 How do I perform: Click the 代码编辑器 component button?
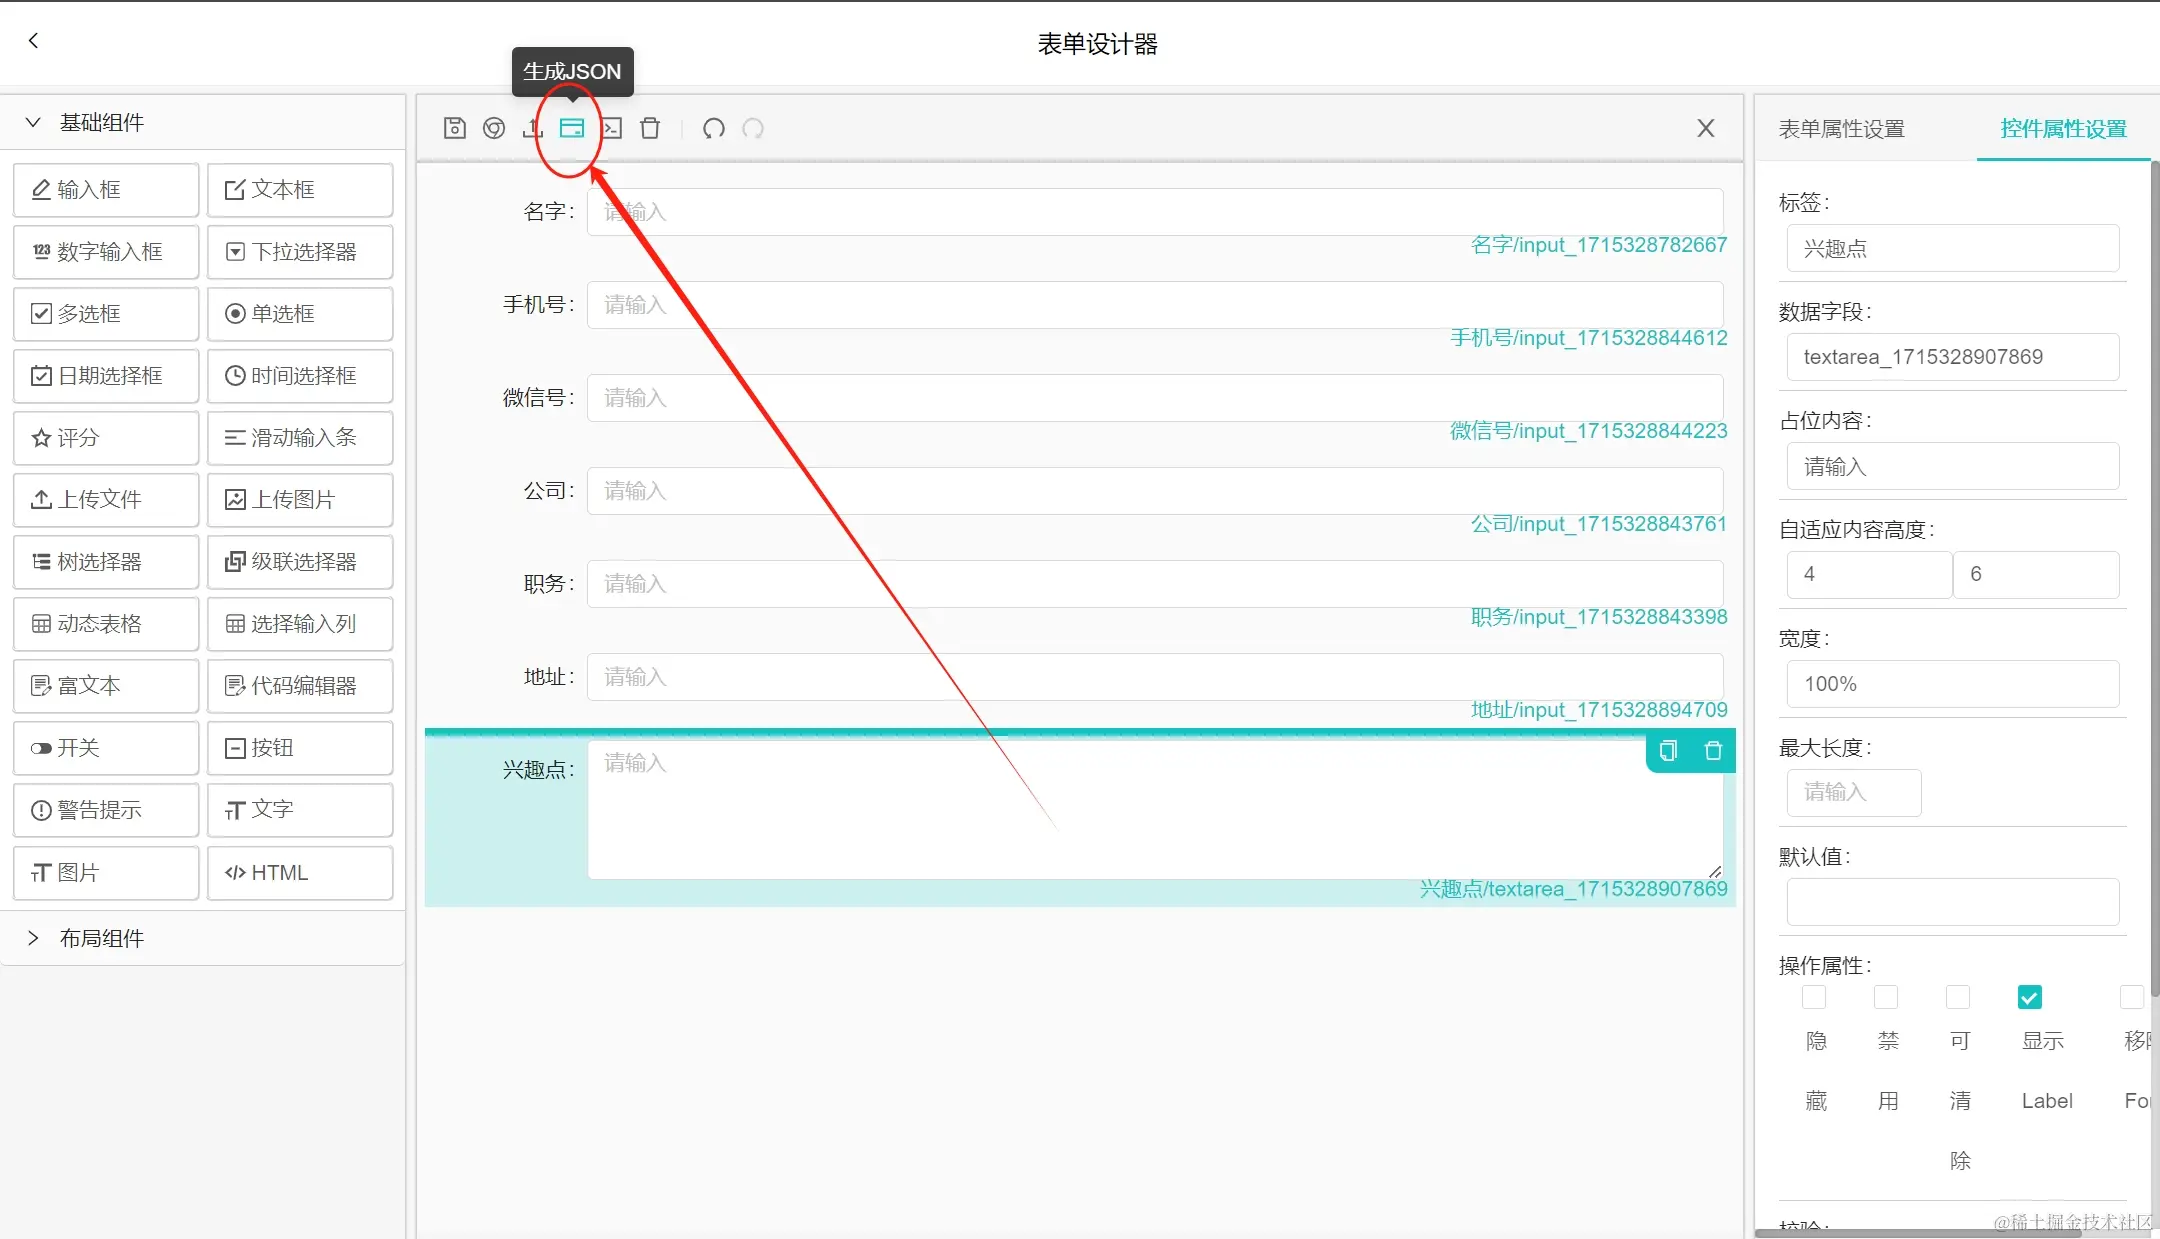point(300,686)
